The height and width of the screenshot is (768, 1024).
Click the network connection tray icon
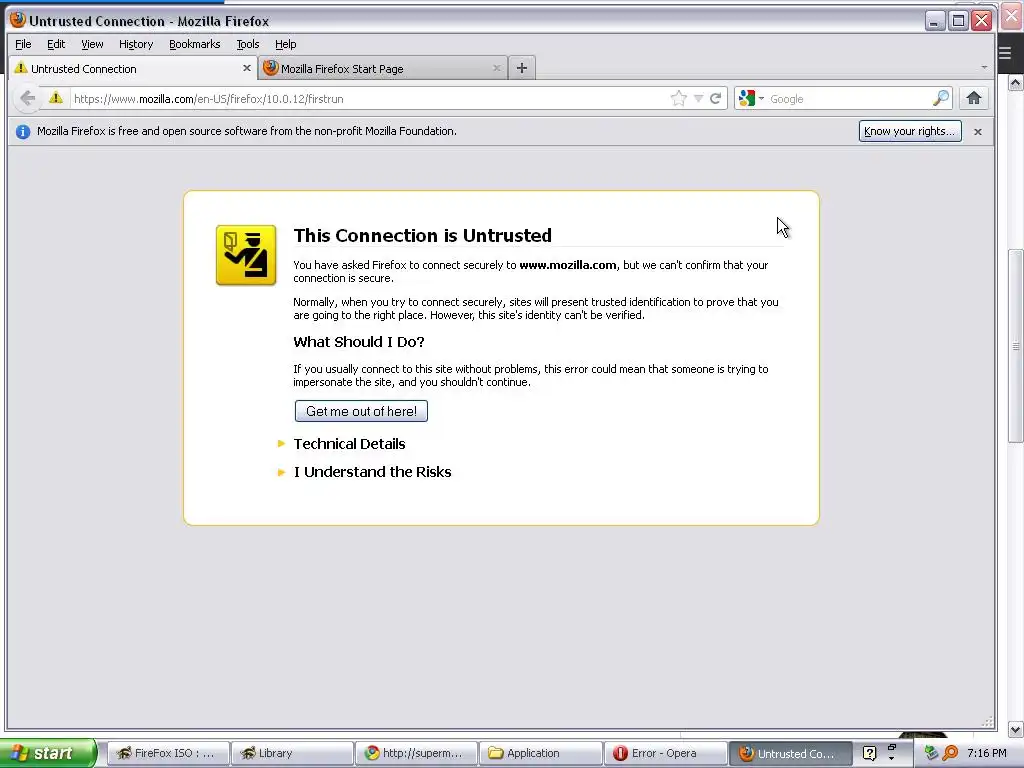[x=931, y=753]
